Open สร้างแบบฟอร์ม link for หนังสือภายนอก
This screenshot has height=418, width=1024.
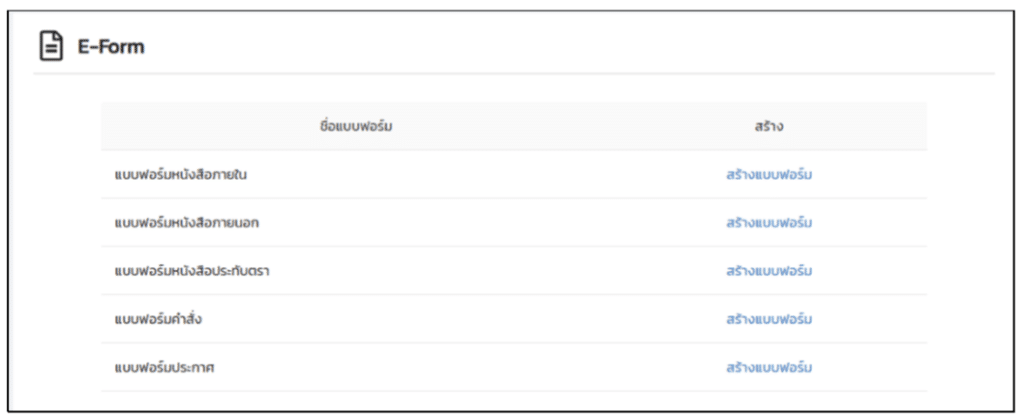click(769, 223)
